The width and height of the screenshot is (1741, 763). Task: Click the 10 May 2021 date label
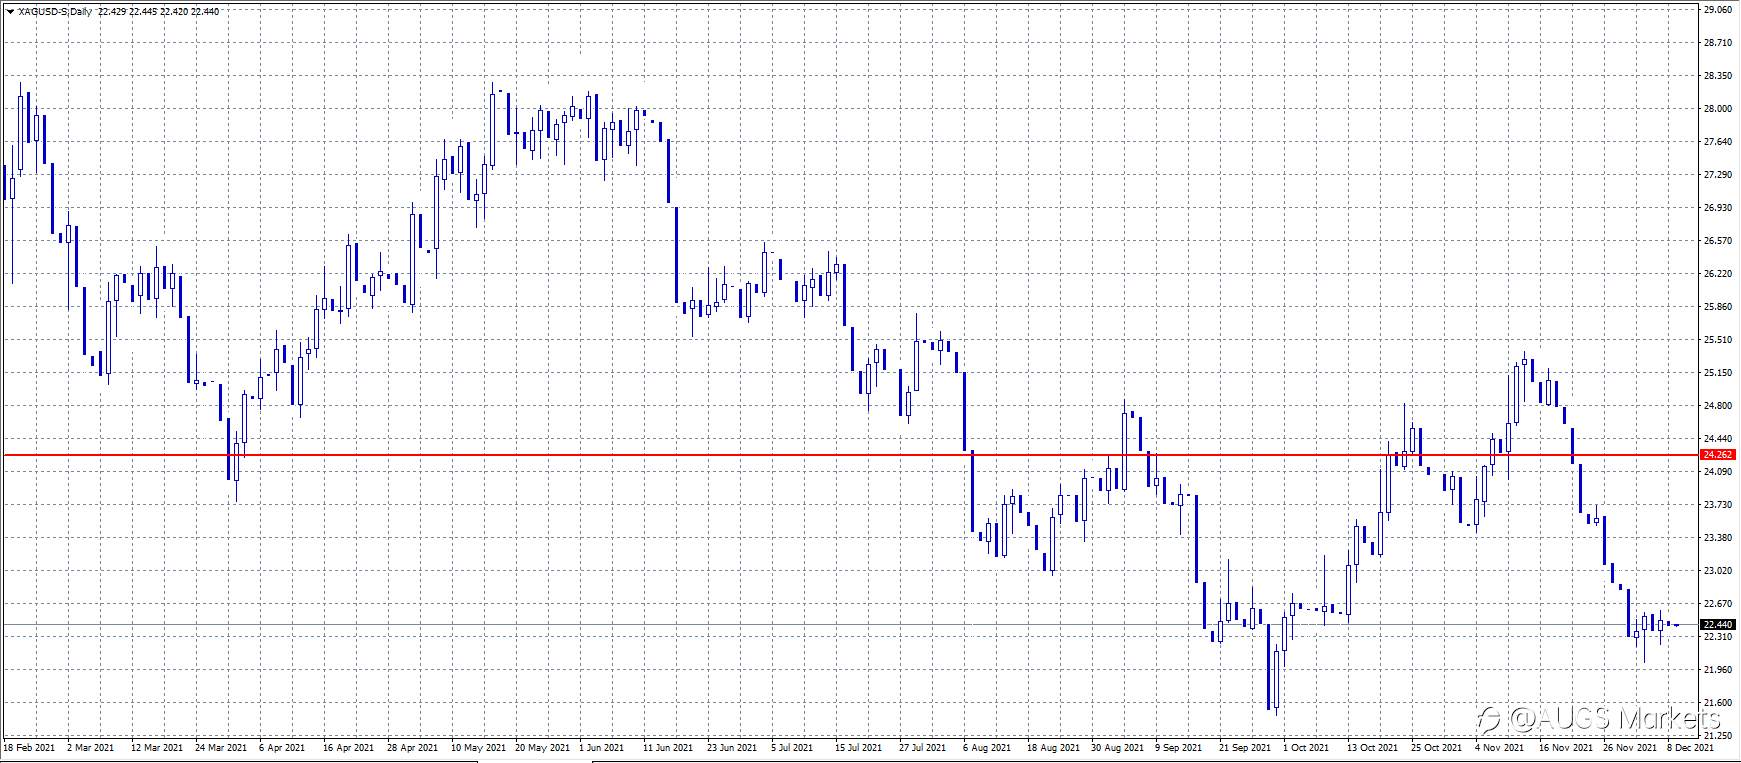477,747
